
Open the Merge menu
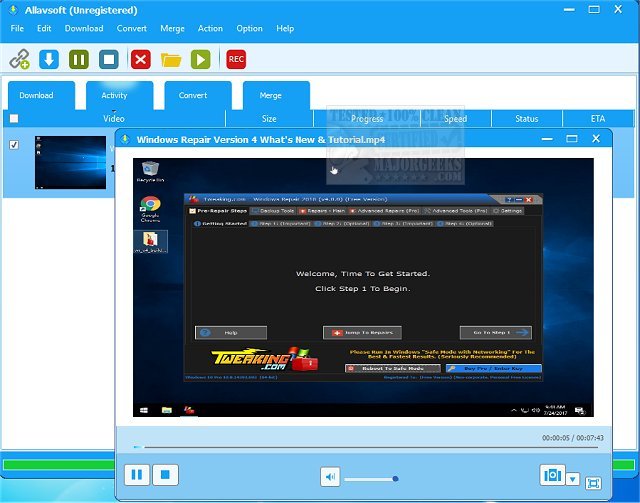[x=172, y=29]
